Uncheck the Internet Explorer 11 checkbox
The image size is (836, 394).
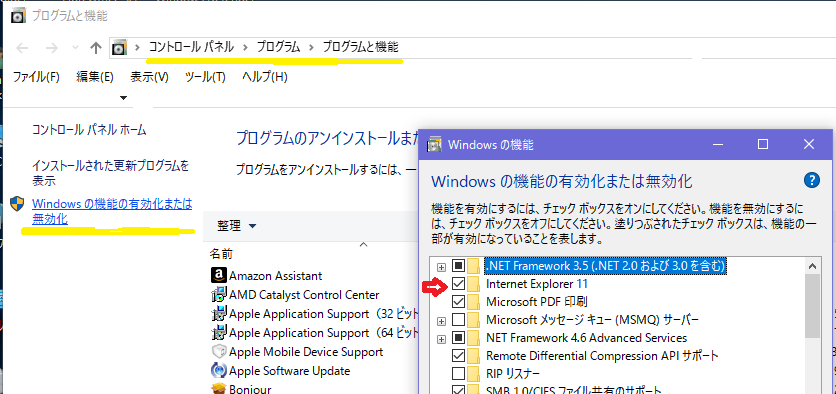(x=459, y=284)
